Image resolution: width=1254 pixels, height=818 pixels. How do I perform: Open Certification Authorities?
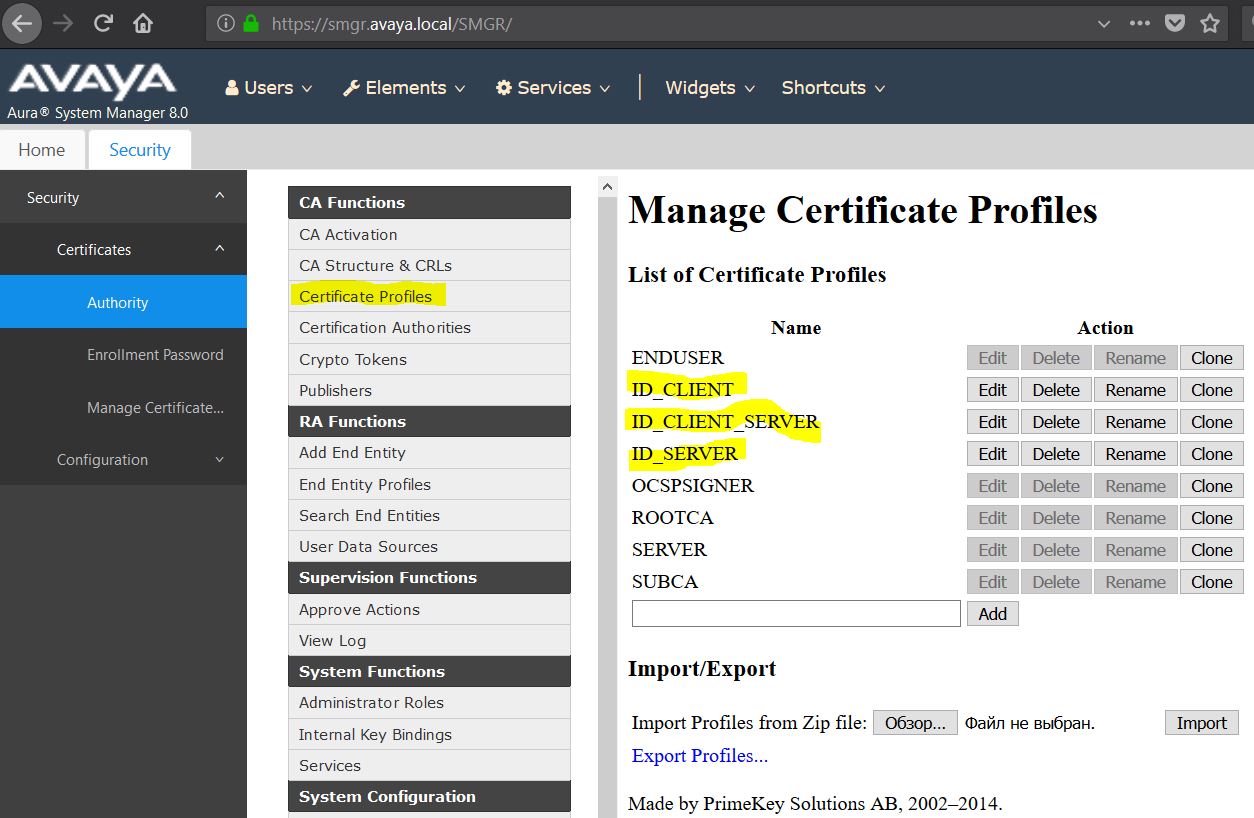pos(429,327)
